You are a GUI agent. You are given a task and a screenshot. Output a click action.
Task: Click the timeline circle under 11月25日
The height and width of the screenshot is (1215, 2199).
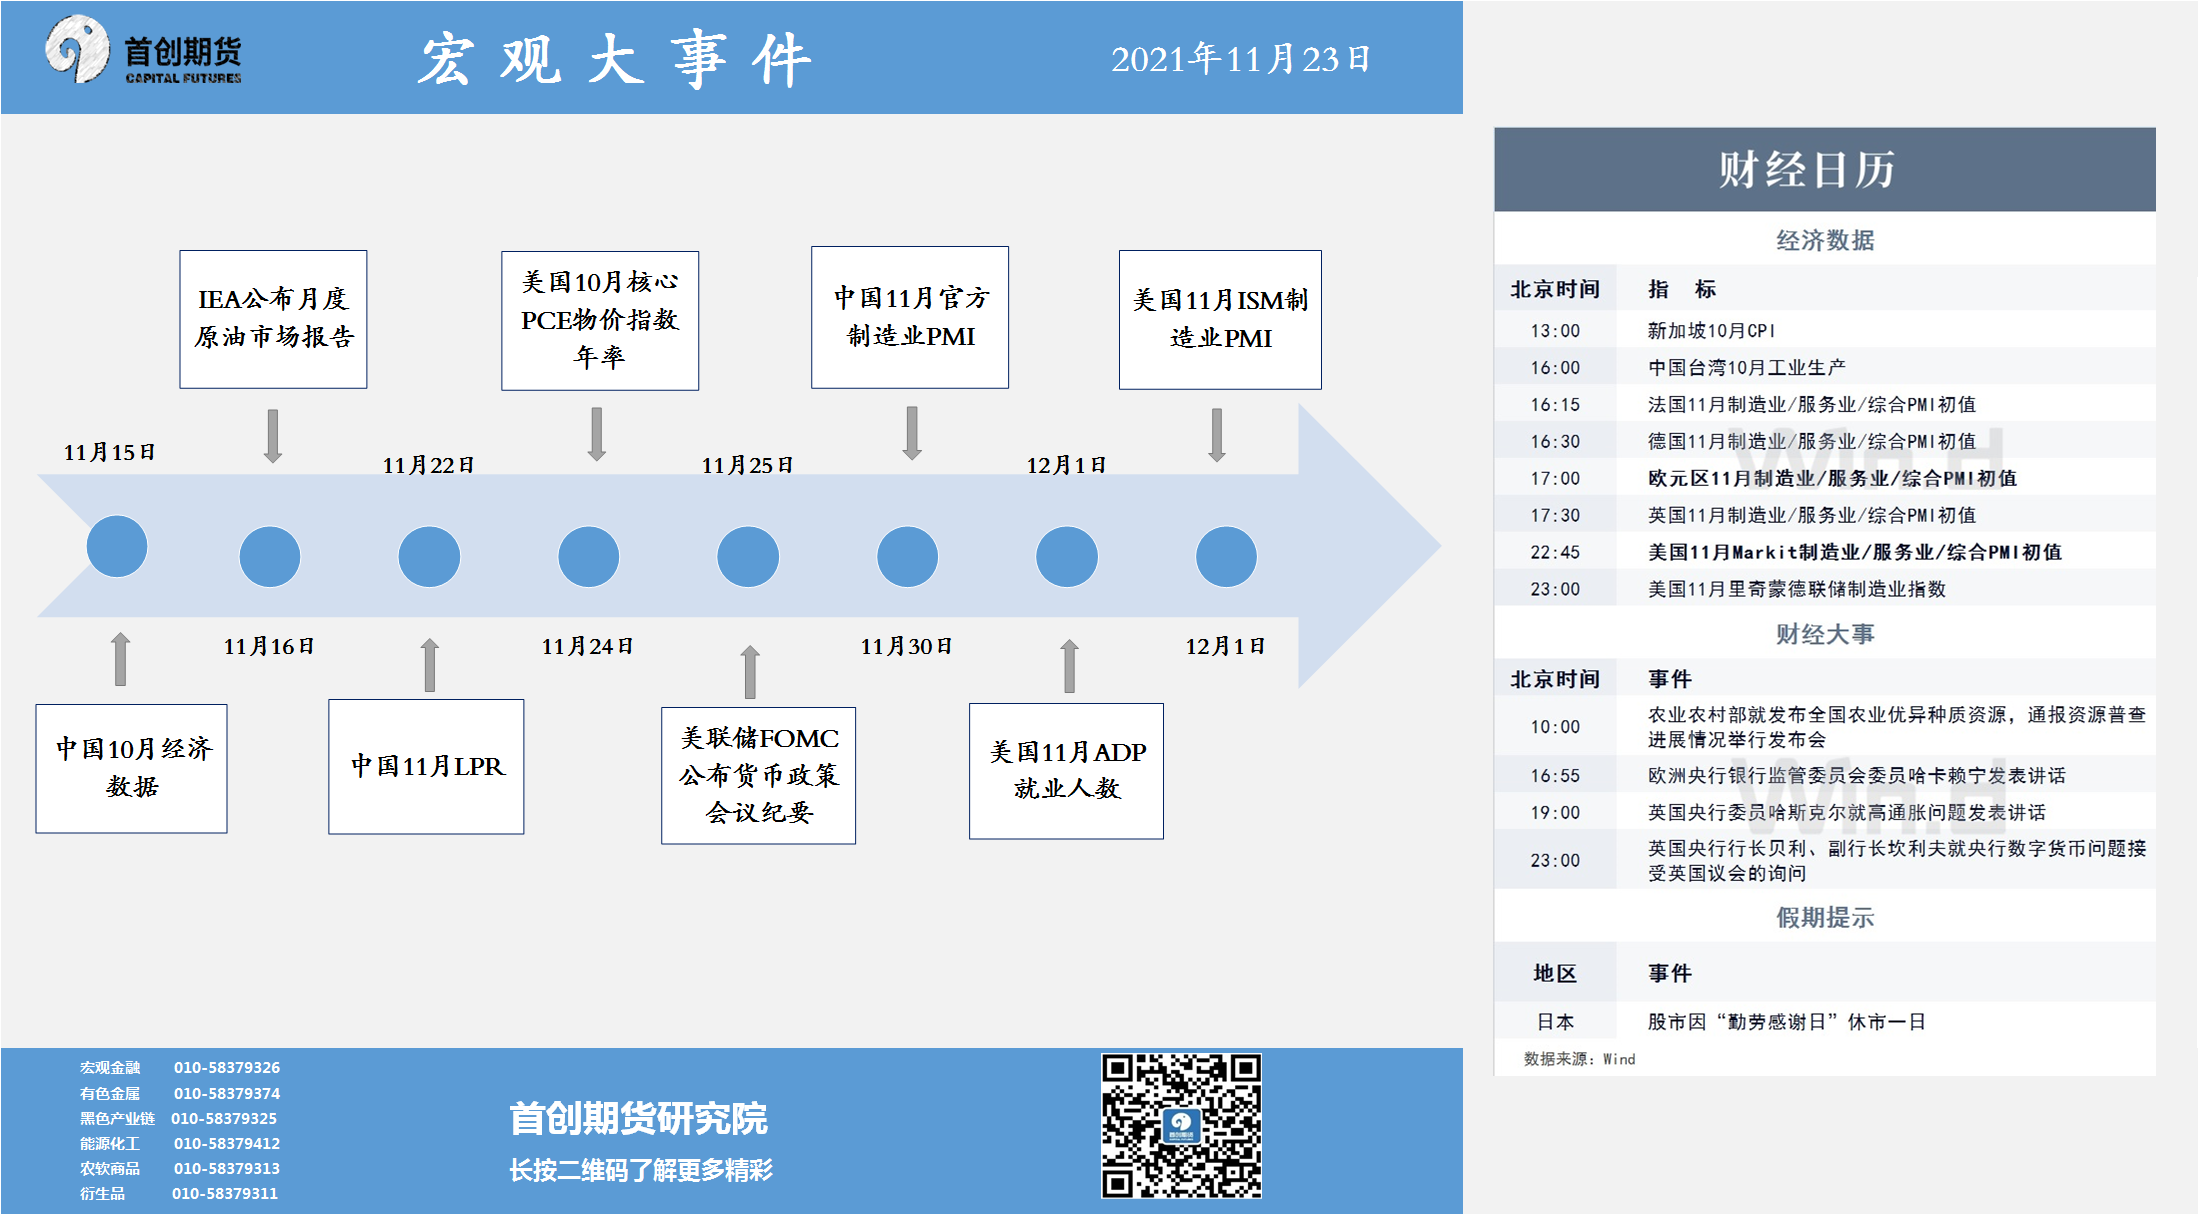pyautogui.click(x=748, y=557)
